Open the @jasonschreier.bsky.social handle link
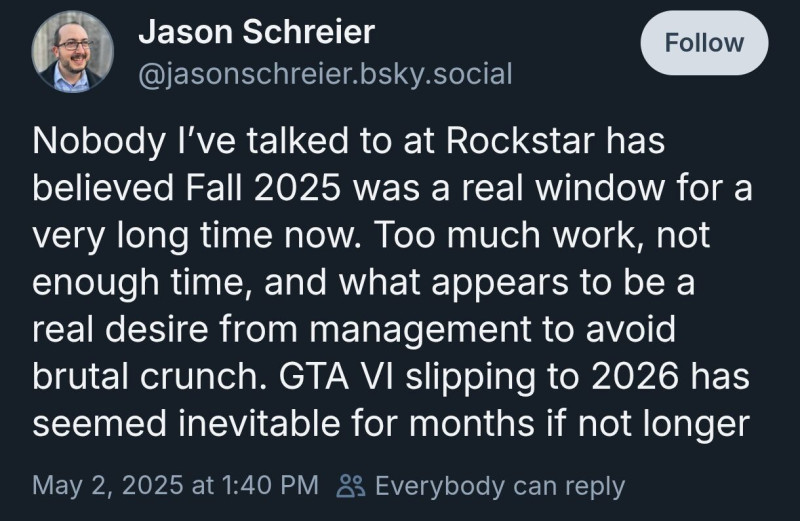This screenshot has width=800, height=521. [324, 73]
